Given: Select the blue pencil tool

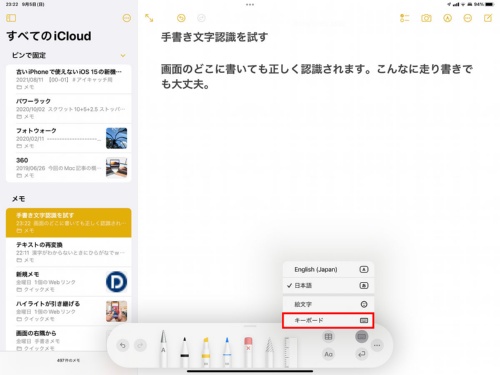Looking at the screenshot, I should (227, 352).
